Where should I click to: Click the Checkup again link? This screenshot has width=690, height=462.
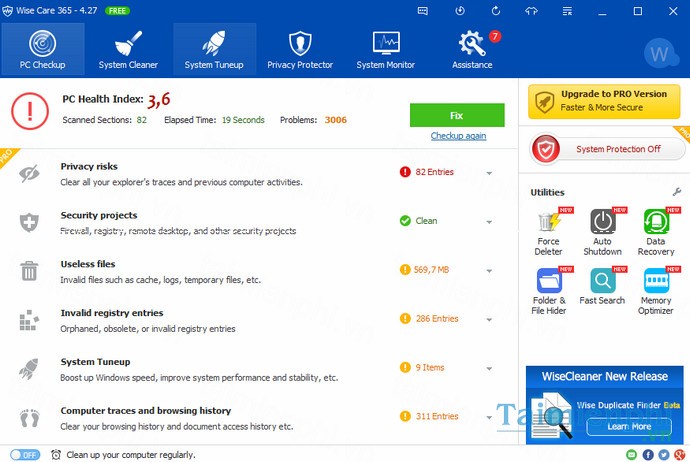(x=458, y=136)
